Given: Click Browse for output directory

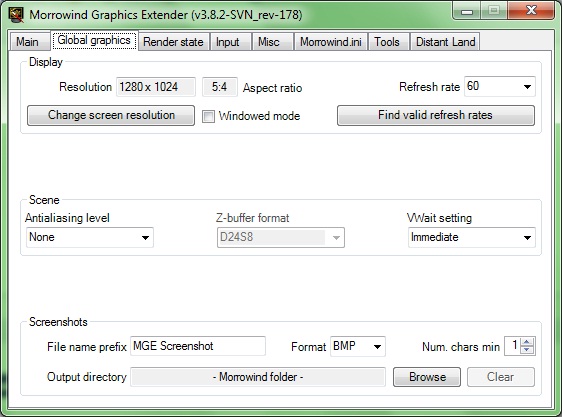Looking at the screenshot, I should click(427, 377).
